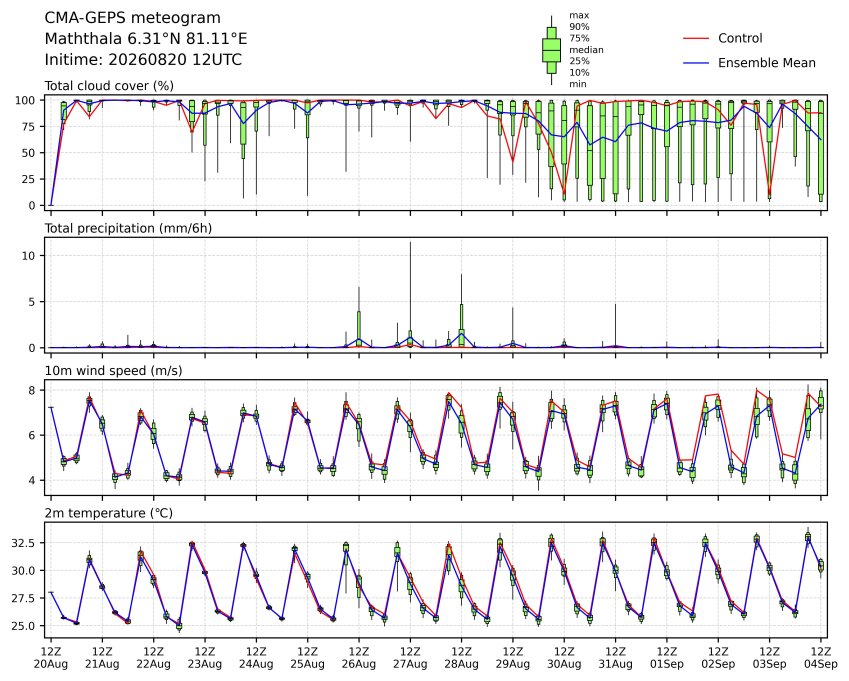The height and width of the screenshot is (681, 849).
Task: Click the 32.5 temperature y-axis tick label
Action: [x=24, y=543]
